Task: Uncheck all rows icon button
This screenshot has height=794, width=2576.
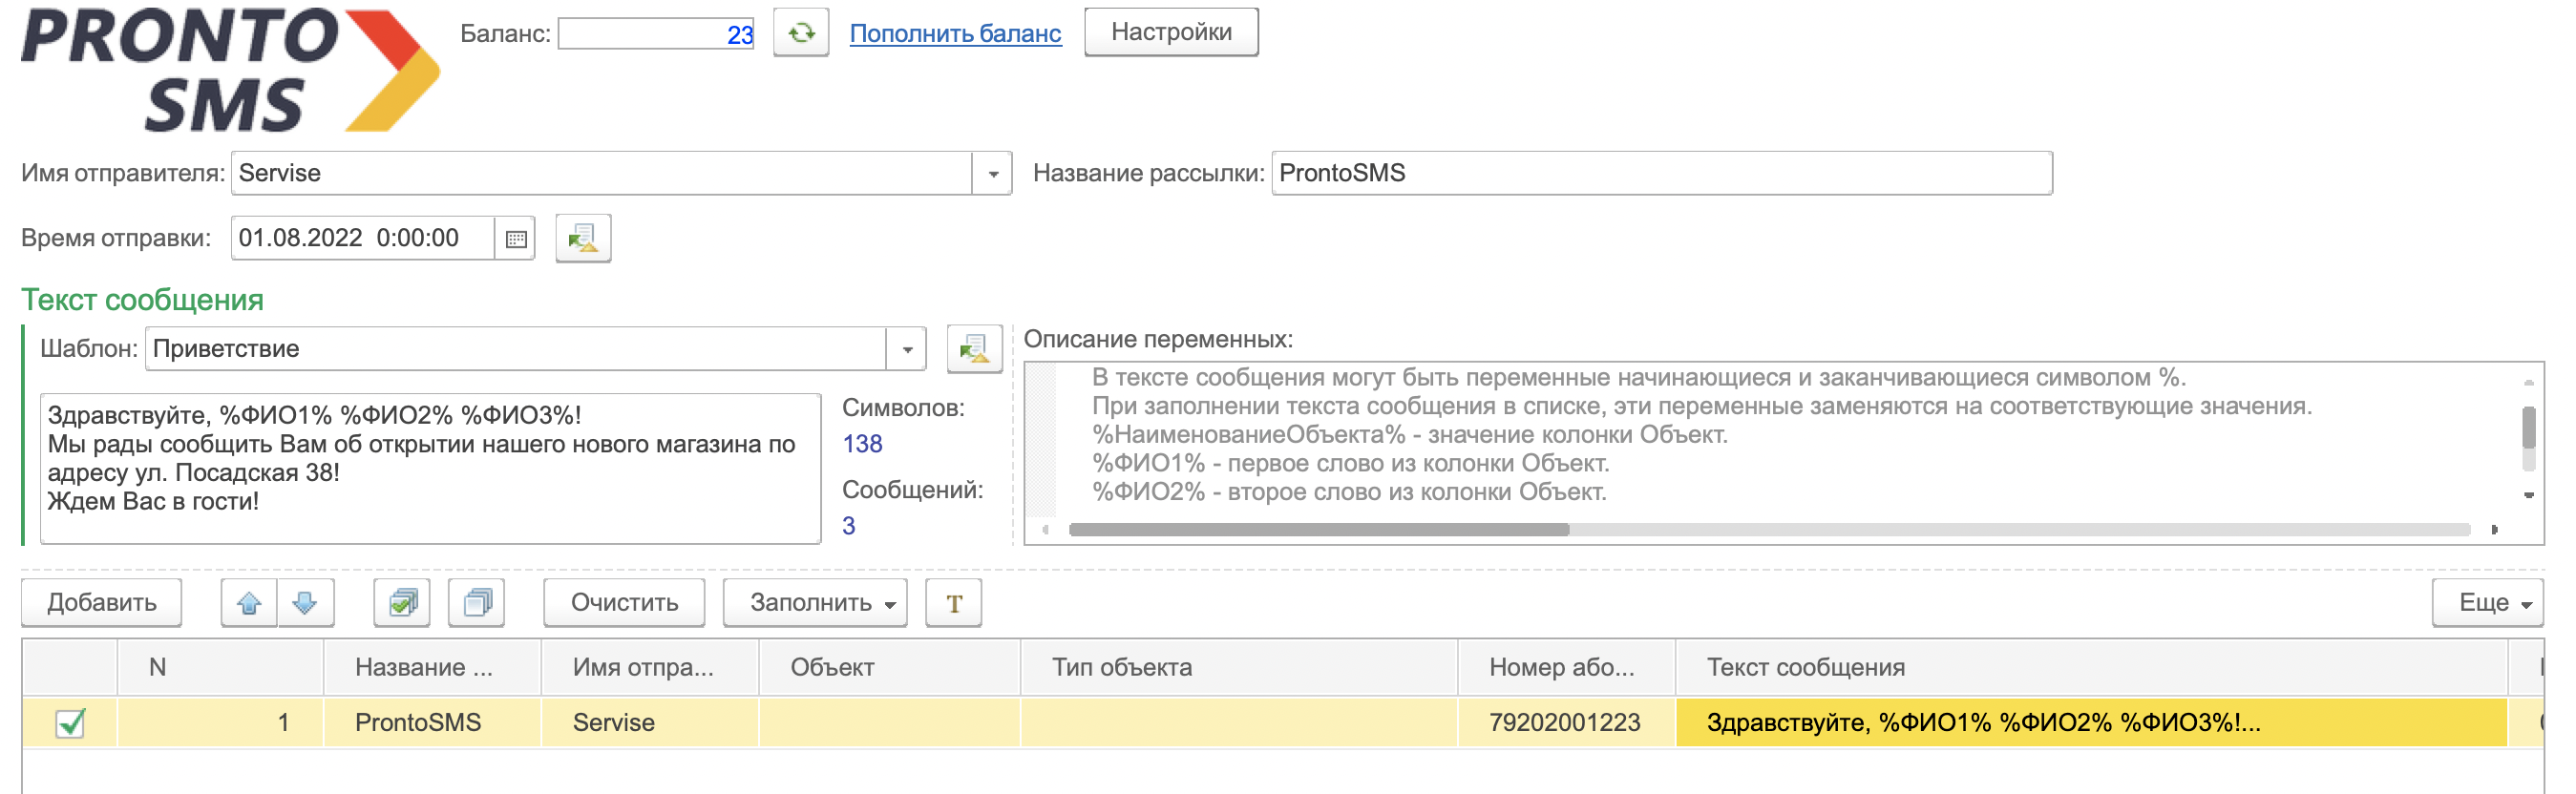Action: click(477, 603)
